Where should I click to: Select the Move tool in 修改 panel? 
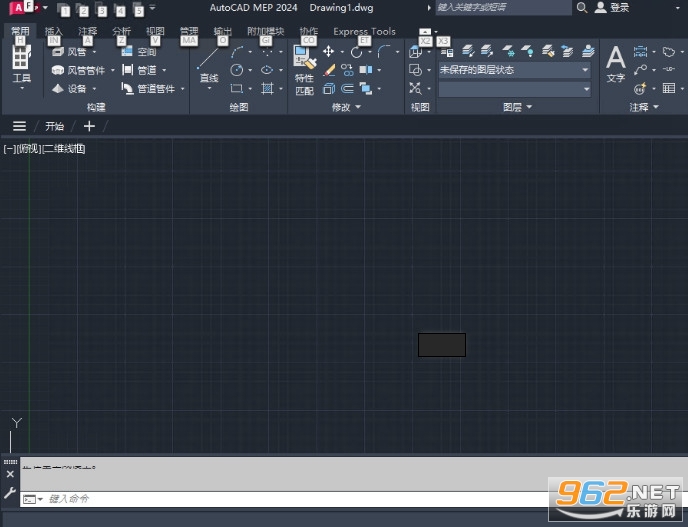(x=328, y=52)
